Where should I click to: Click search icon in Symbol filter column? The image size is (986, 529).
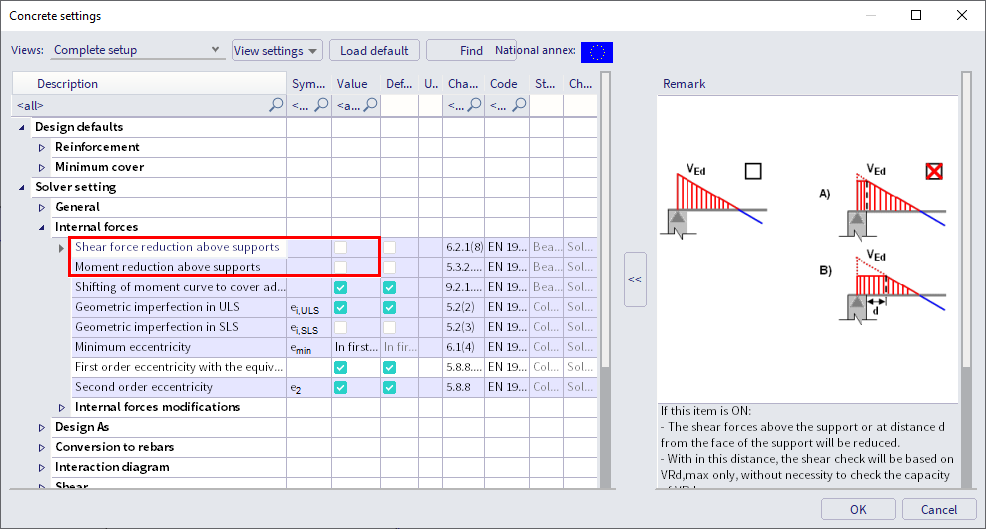pyautogui.click(x=322, y=105)
